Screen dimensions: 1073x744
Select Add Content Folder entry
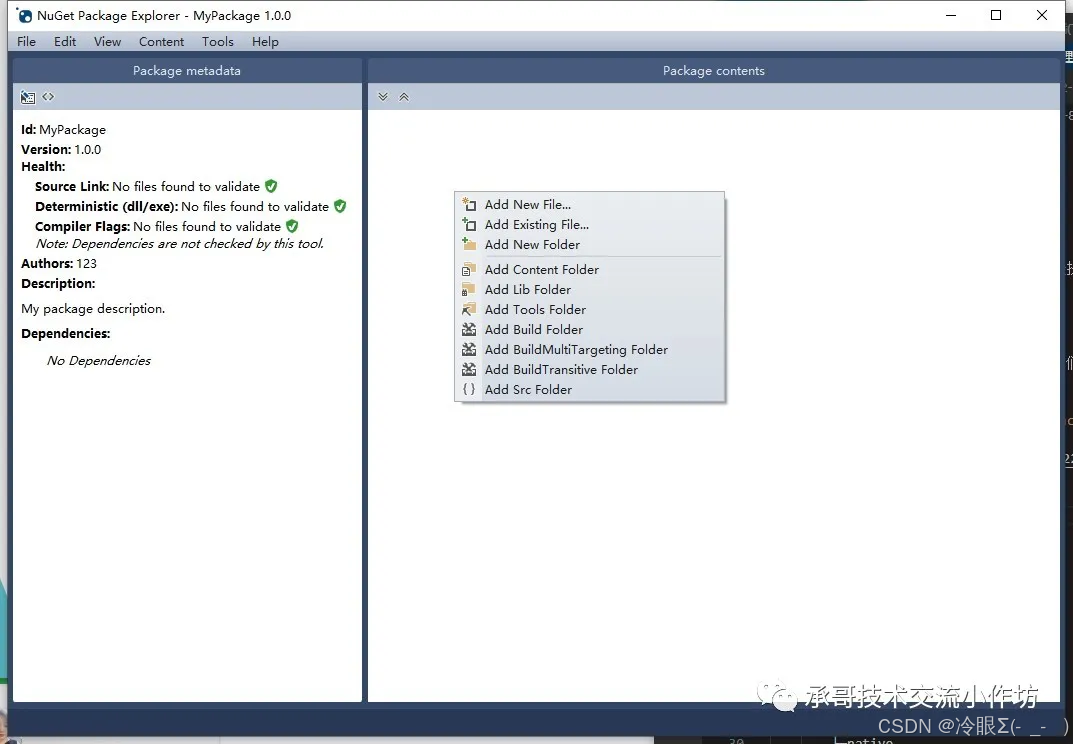589,269
